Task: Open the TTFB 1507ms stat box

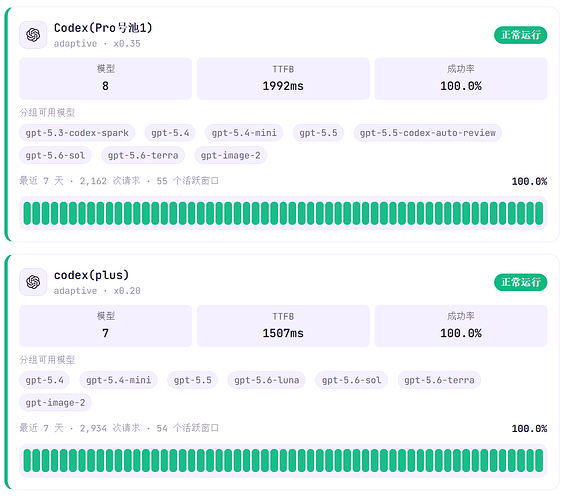Action: tap(283, 326)
